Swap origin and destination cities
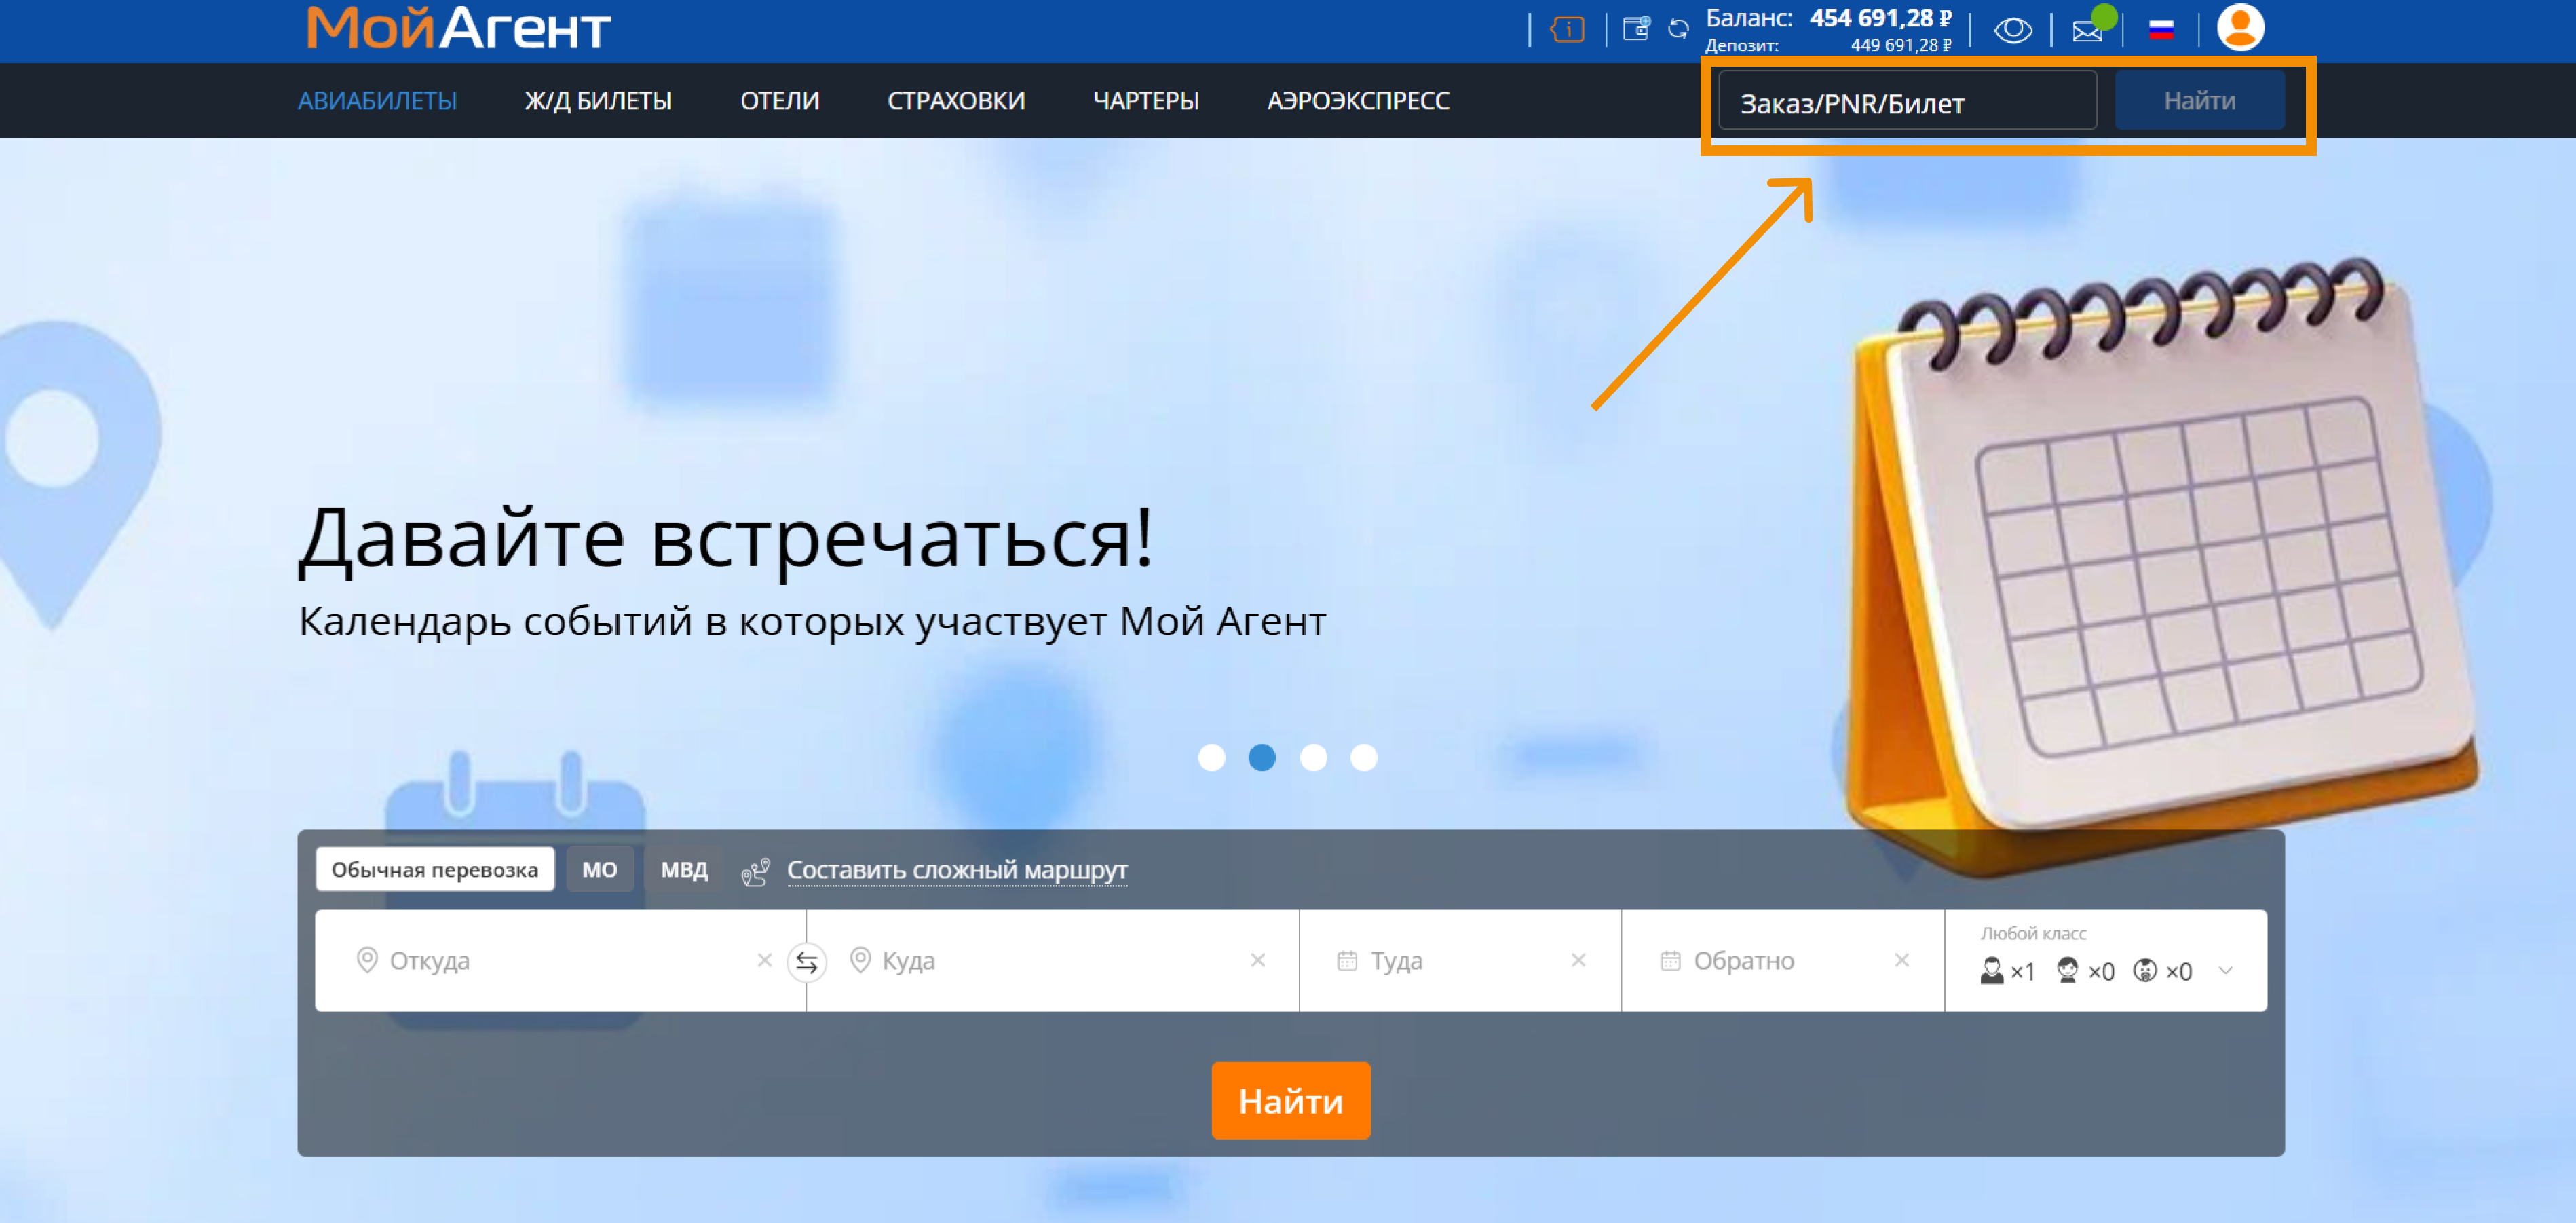Screen dimensions: 2576x1223 click(x=806, y=962)
